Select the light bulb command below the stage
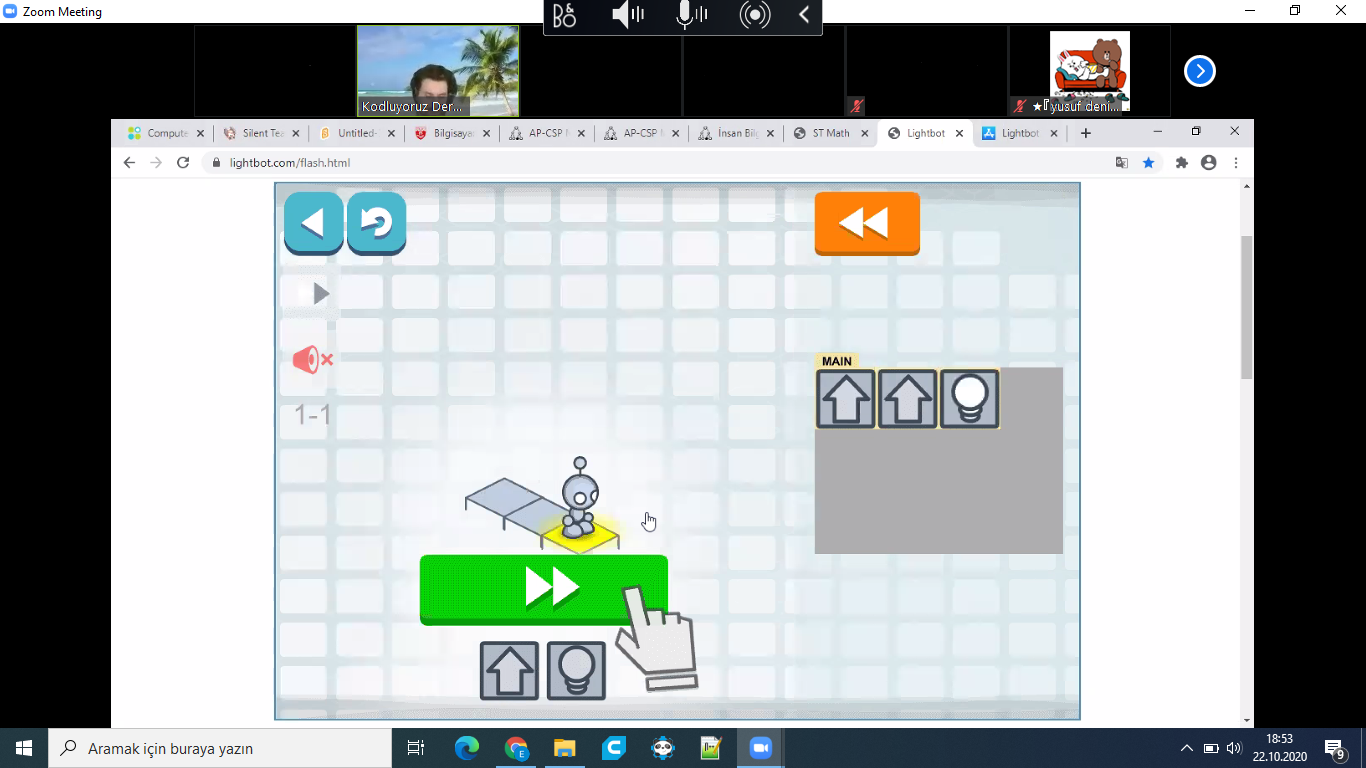The height and width of the screenshot is (768, 1366). [x=576, y=670]
